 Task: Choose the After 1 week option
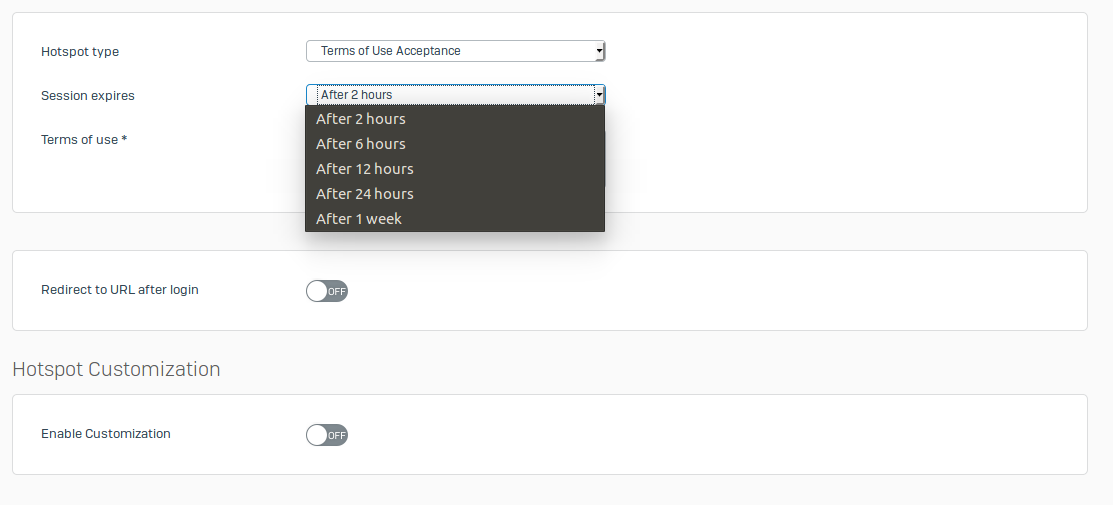(359, 219)
